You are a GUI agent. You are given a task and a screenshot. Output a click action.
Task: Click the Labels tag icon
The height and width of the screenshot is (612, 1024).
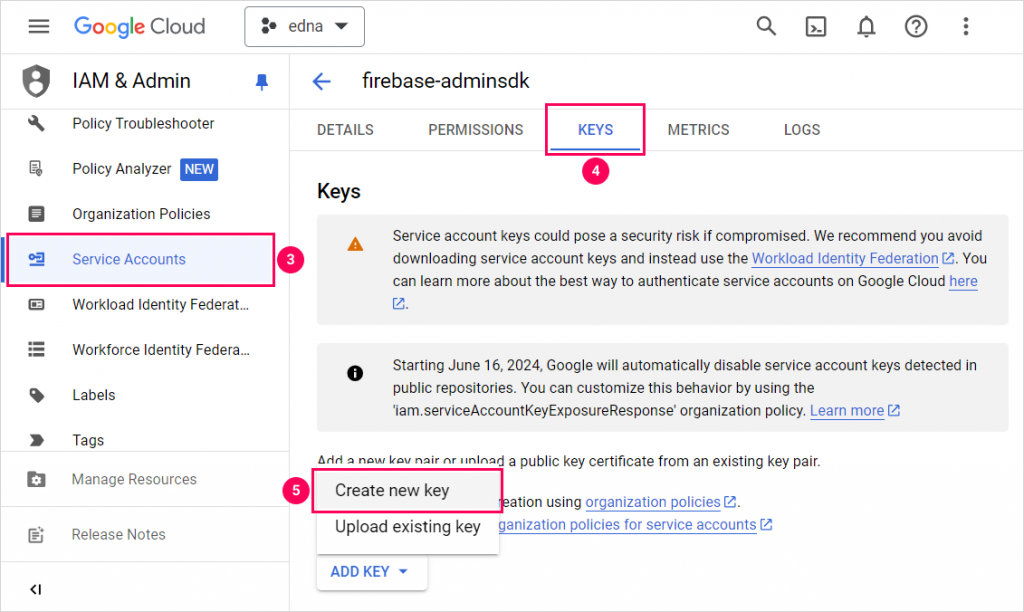(37, 395)
